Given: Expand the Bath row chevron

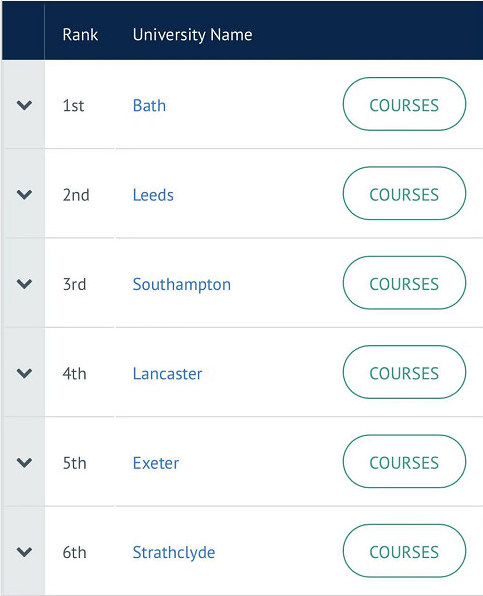Looking at the screenshot, I should coord(24,105).
